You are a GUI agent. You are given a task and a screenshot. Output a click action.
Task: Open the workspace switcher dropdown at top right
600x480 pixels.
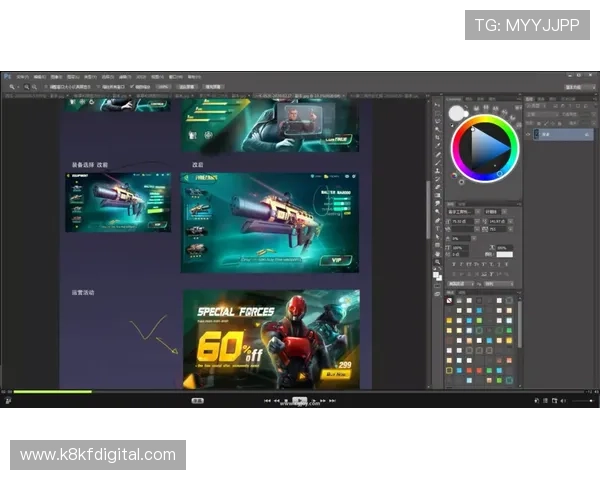pyautogui.click(x=580, y=87)
